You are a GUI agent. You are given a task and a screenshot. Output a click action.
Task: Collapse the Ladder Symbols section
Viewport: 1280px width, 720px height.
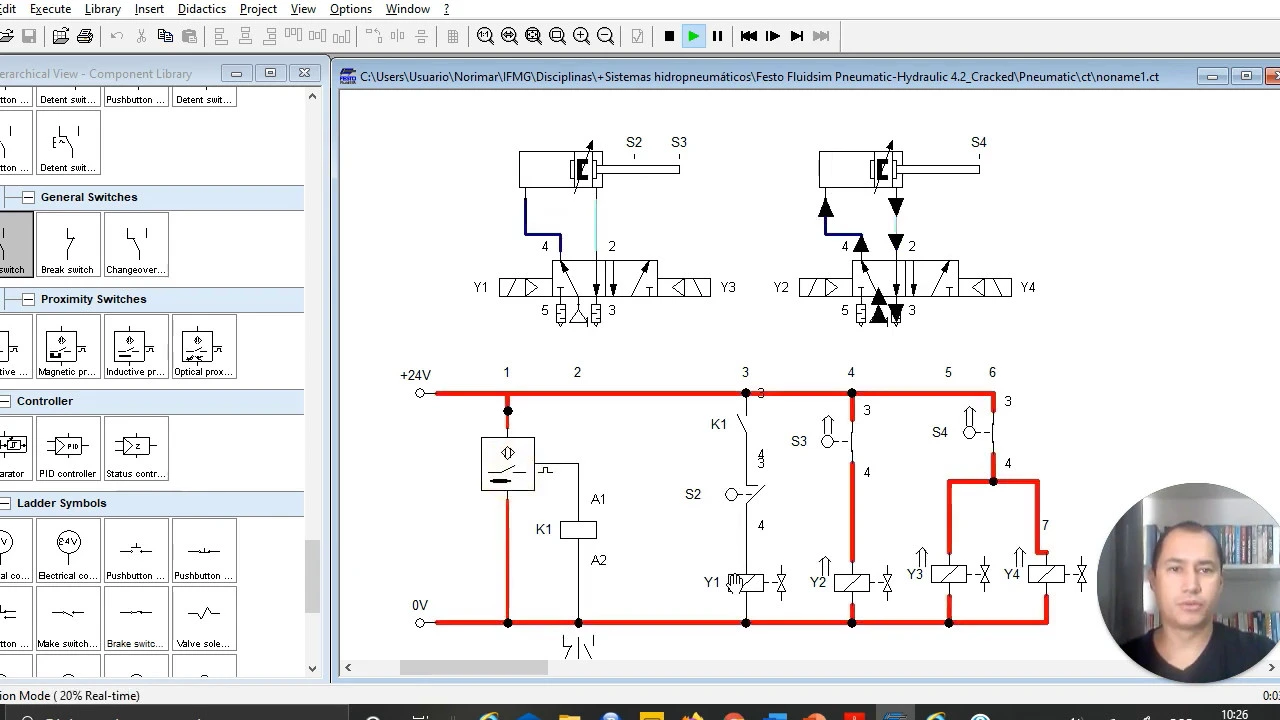pyautogui.click(x=5, y=503)
